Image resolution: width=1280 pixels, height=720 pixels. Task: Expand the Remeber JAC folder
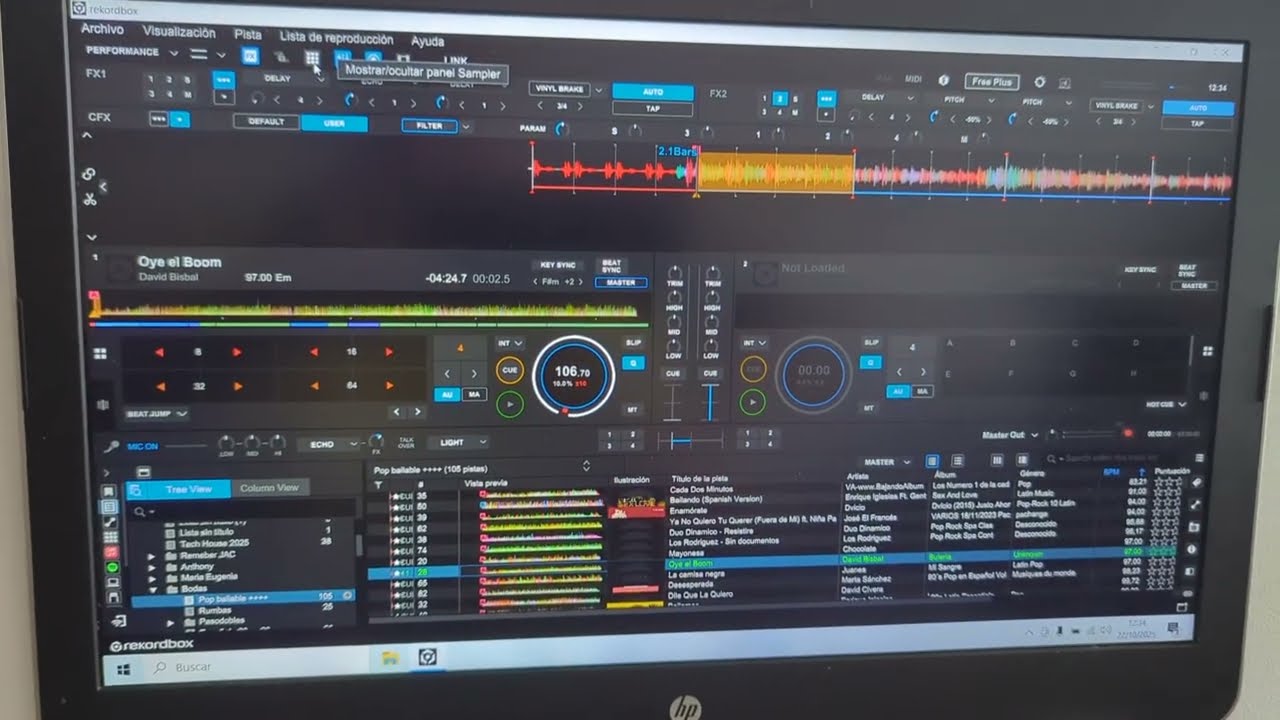coord(153,555)
